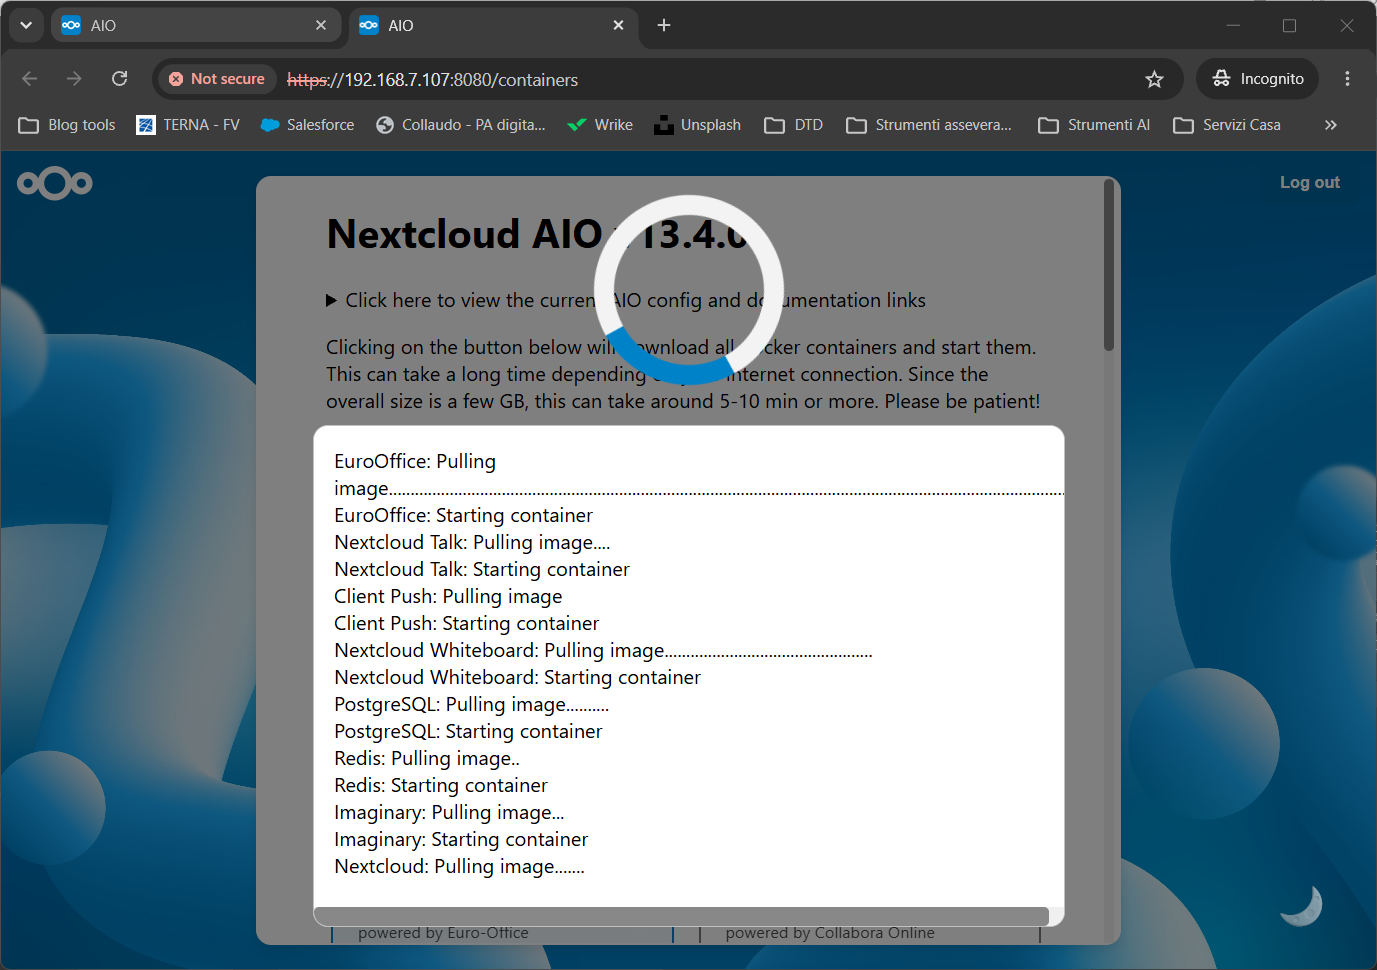This screenshot has height=970, width=1377.
Task: Open Chrome three-dot menu
Action: 1347,79
